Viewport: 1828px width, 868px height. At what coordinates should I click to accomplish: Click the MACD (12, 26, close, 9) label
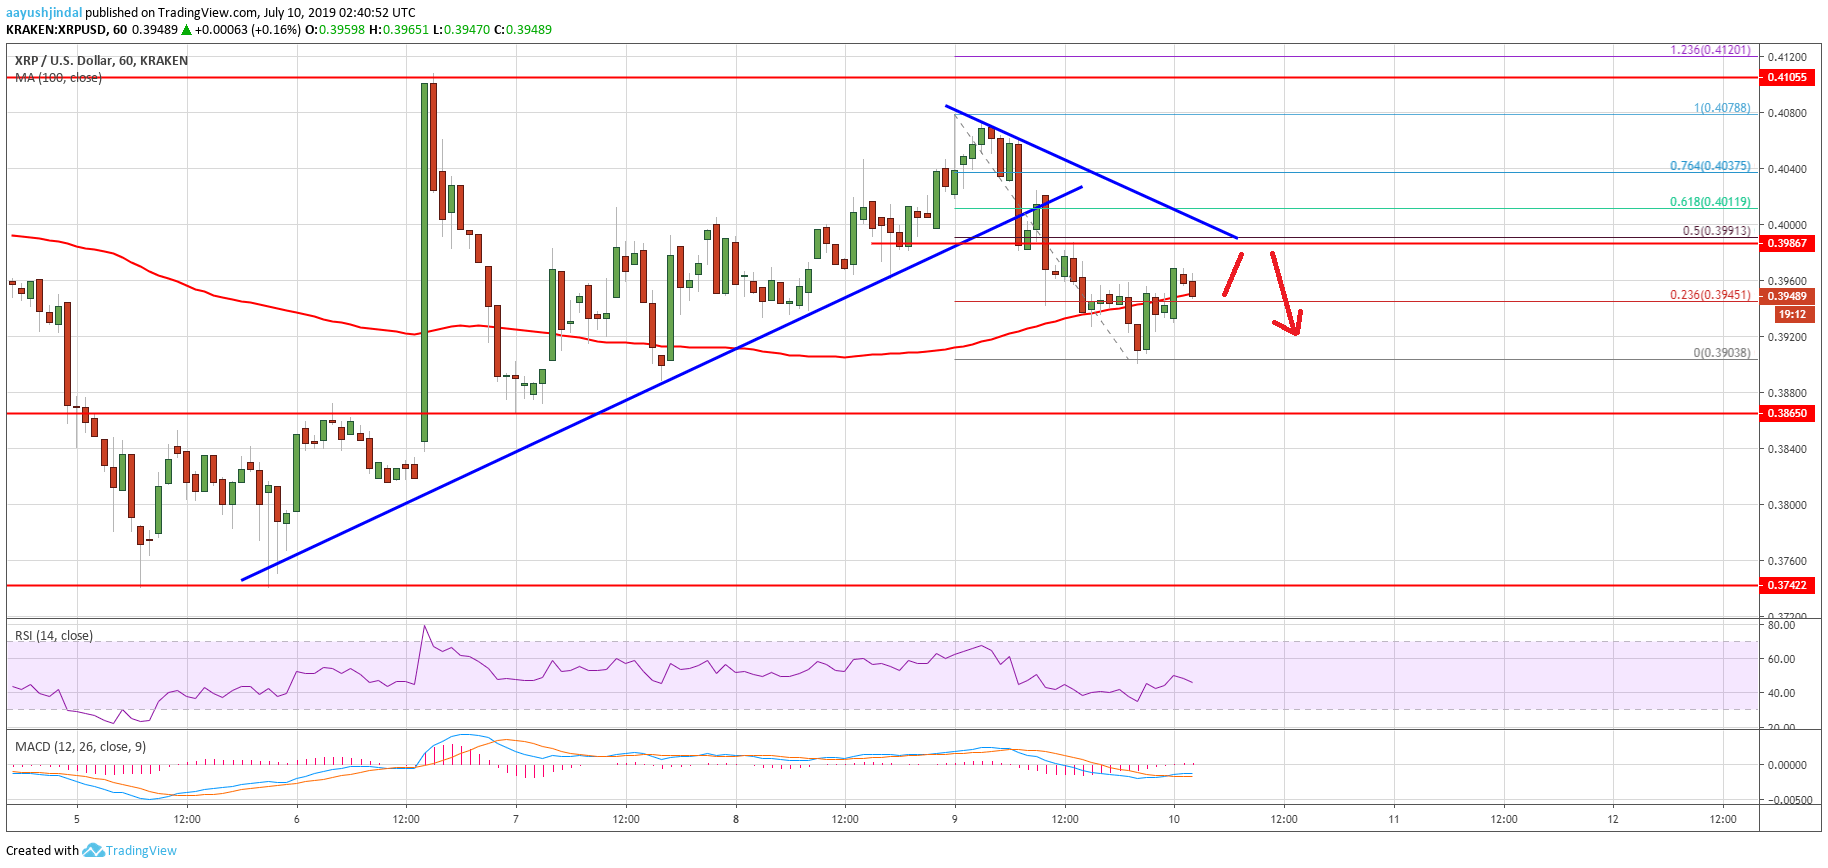(x=80, y=746)
